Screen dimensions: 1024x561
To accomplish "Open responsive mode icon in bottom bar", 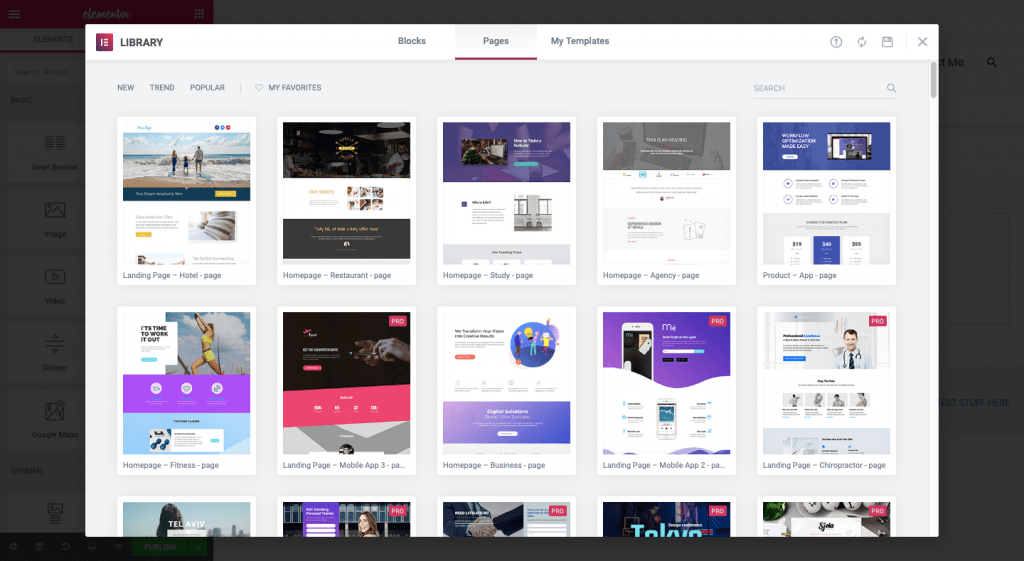I will [x=92, y=547].
